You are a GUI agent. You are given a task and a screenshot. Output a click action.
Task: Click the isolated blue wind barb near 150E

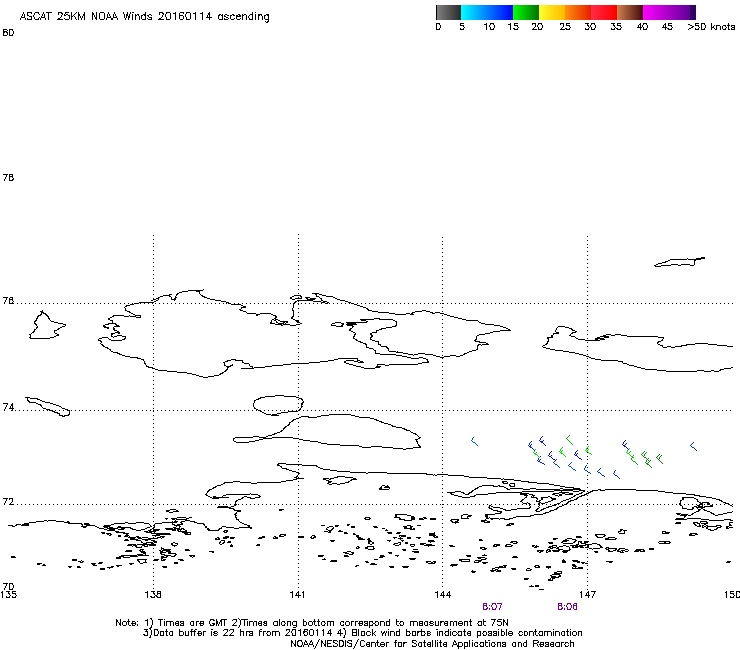tap(693, 446)
